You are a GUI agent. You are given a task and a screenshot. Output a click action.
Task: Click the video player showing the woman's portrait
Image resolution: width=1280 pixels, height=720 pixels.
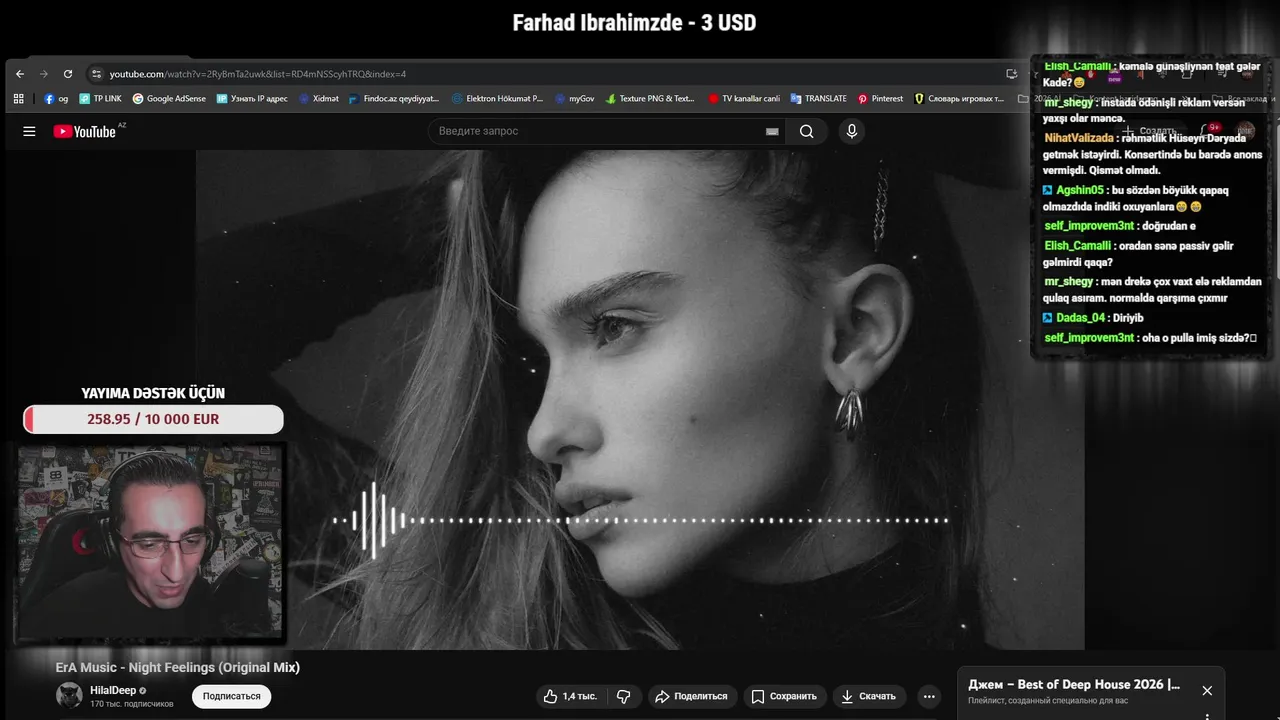[x=640, y=400]
